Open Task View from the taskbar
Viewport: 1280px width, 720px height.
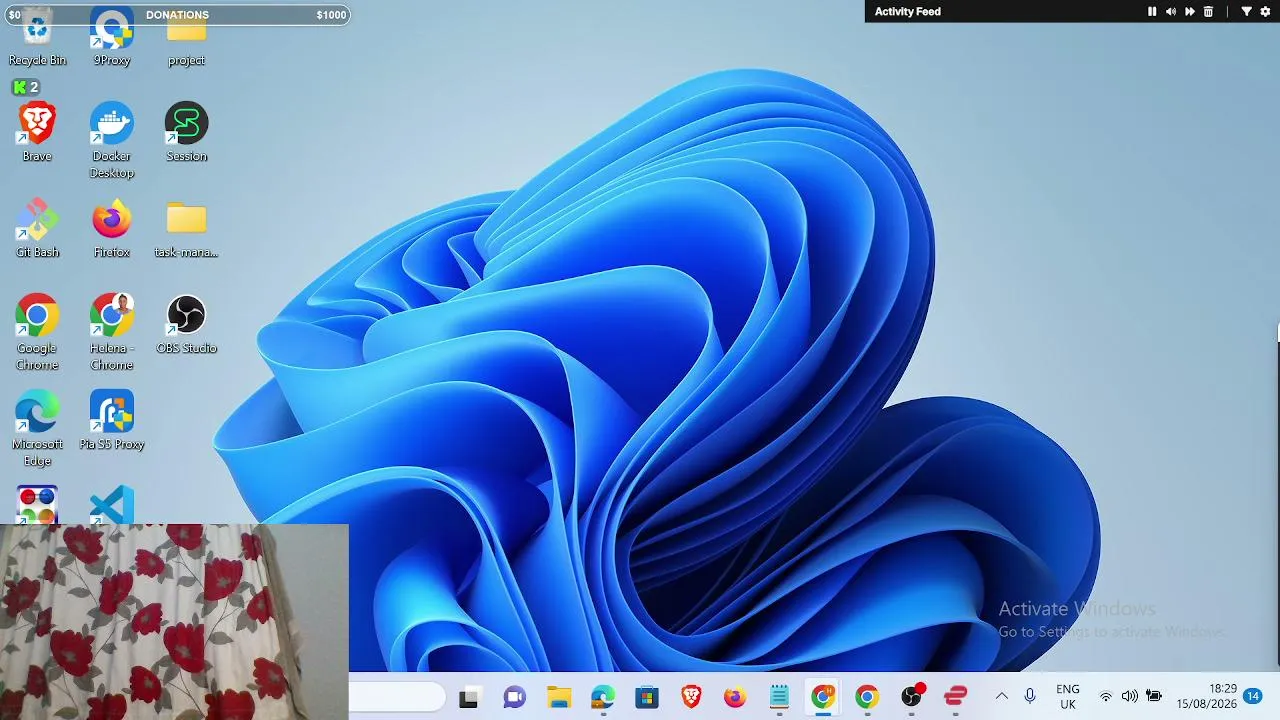468,697
